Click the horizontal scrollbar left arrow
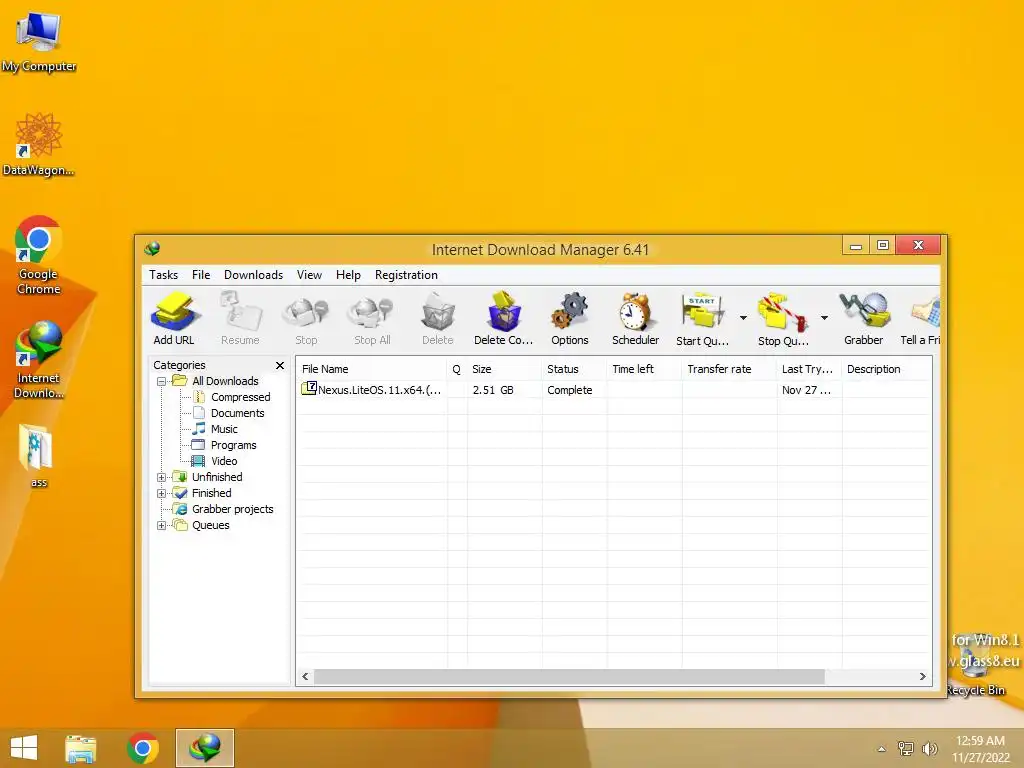 tap(305, 677)
